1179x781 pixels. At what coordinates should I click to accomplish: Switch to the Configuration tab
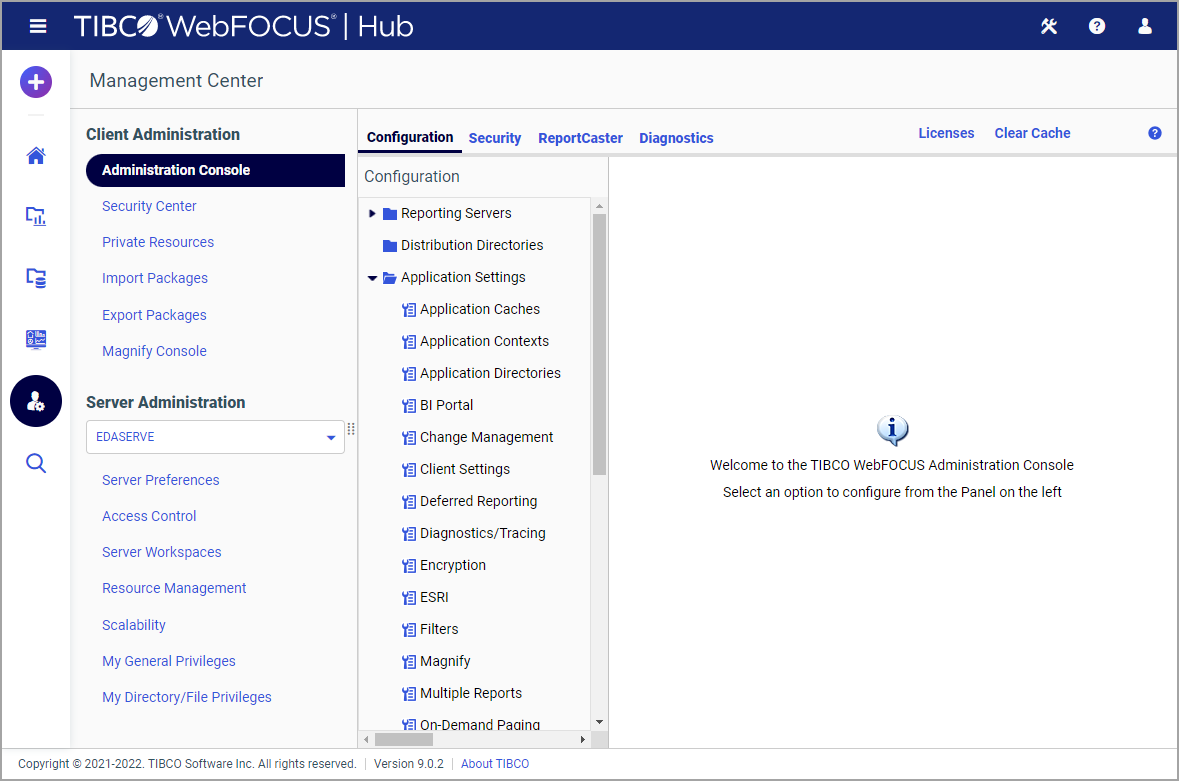tap(410, 137)
